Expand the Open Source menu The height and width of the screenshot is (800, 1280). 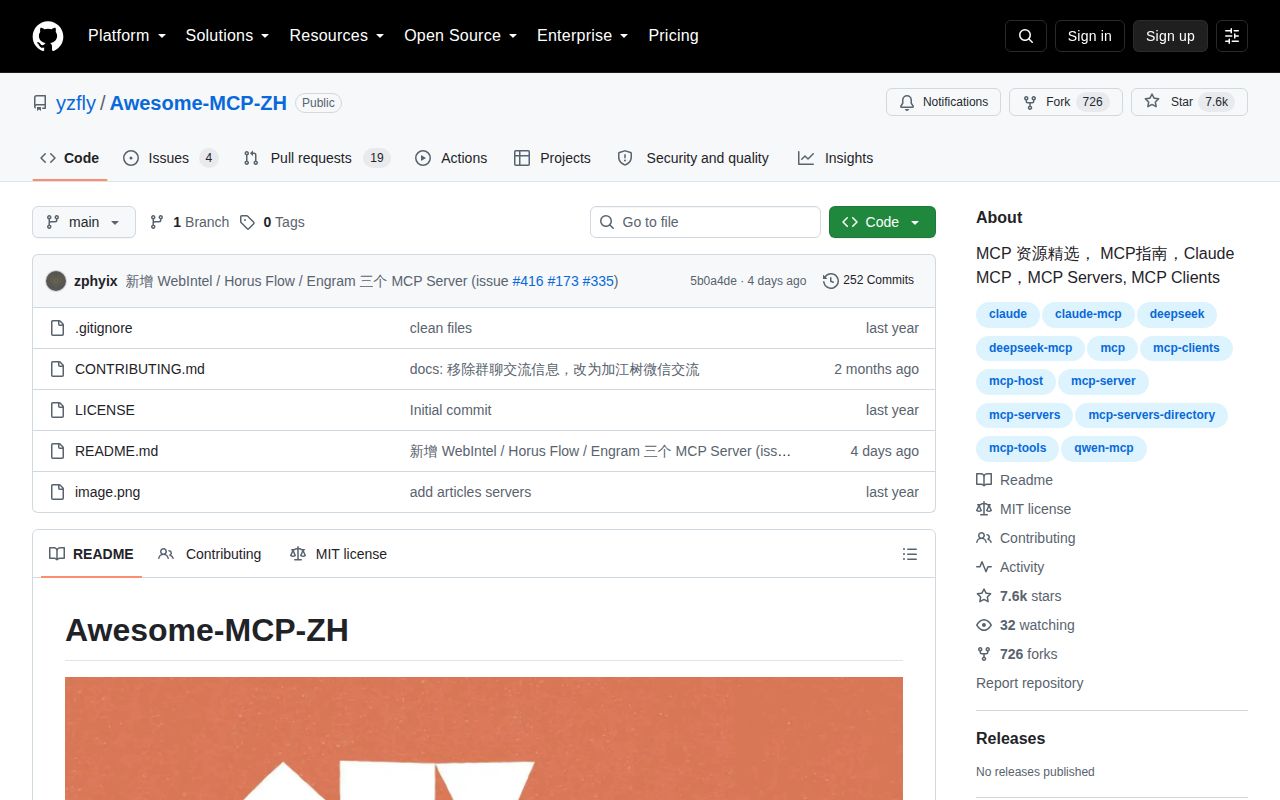pos(461,36)
